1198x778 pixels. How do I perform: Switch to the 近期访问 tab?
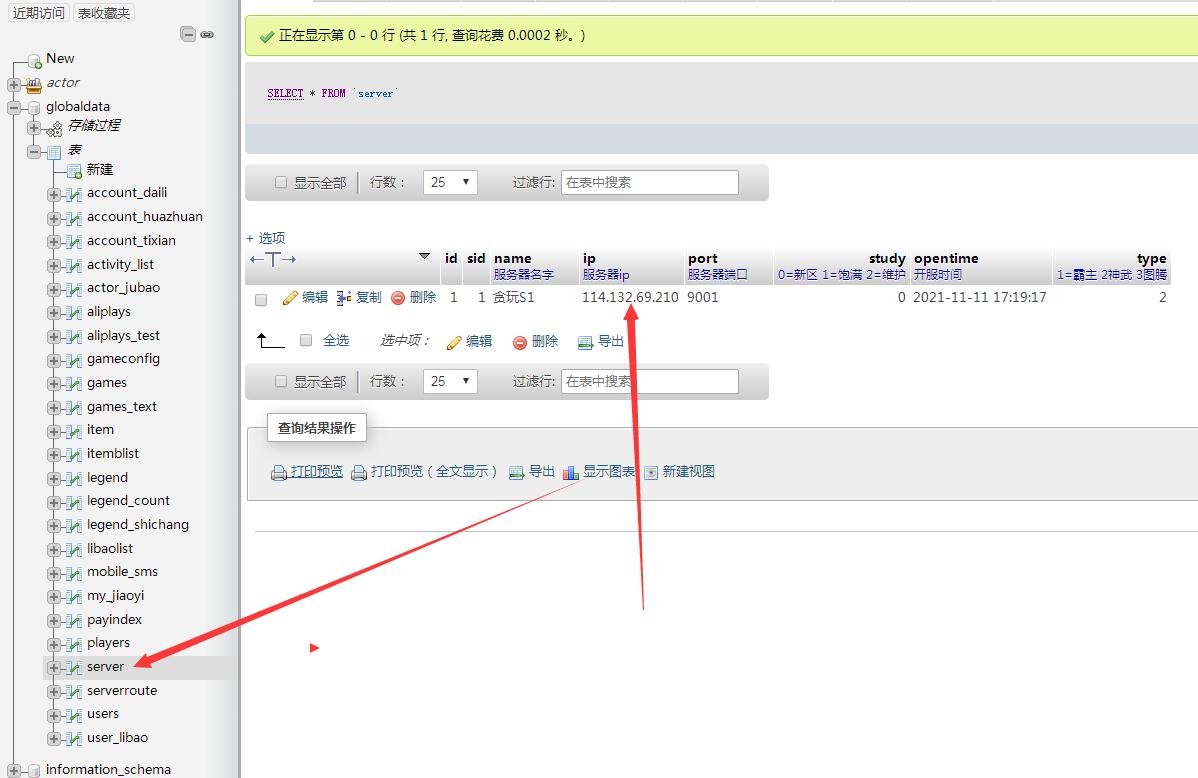(39, 13)
